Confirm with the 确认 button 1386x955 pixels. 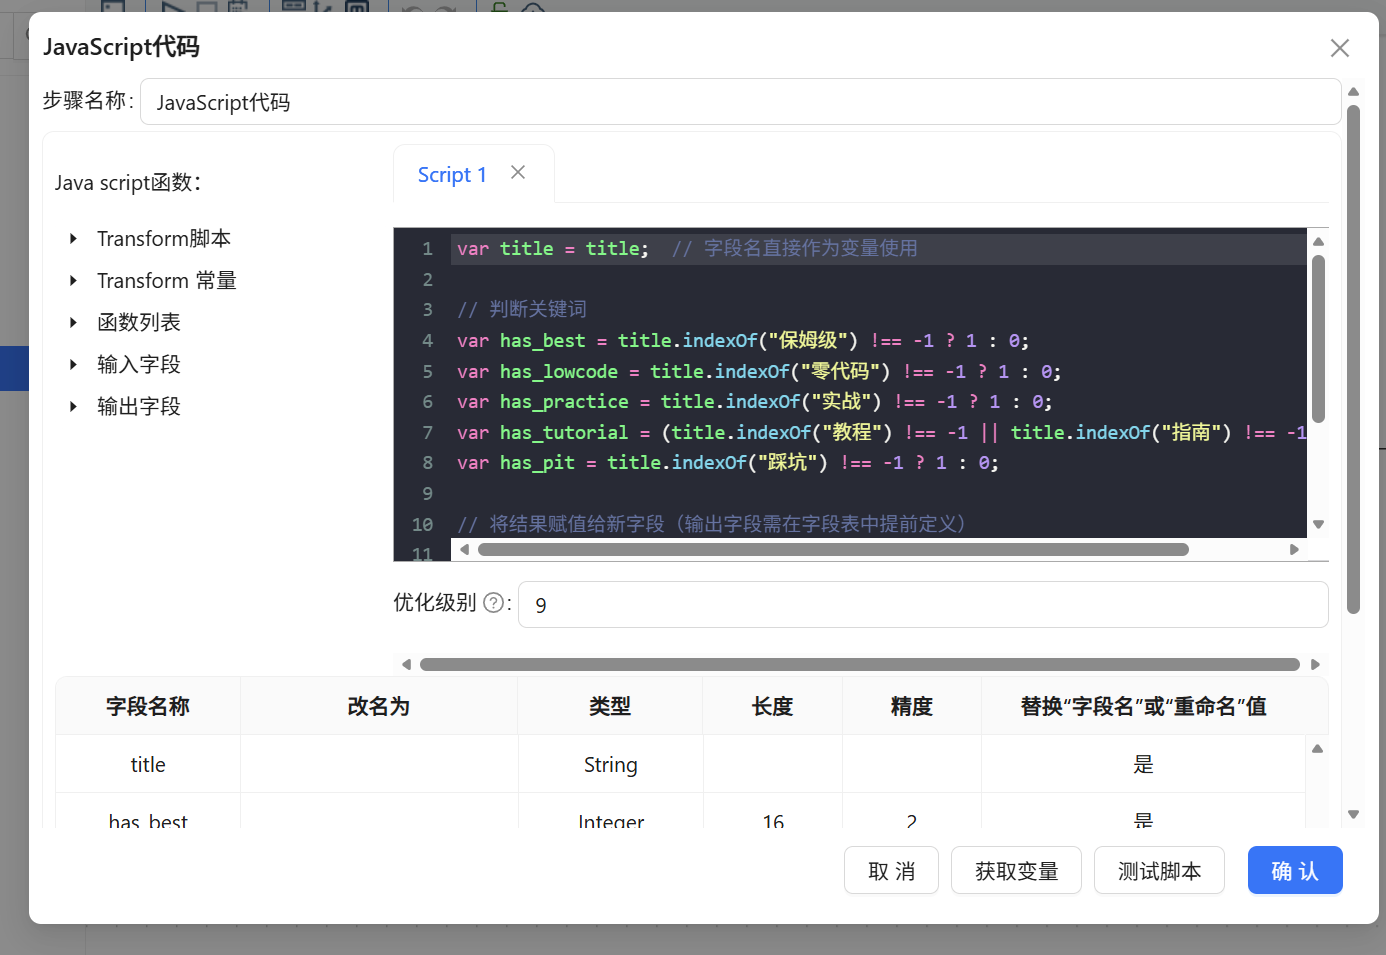coord(1295,871)
